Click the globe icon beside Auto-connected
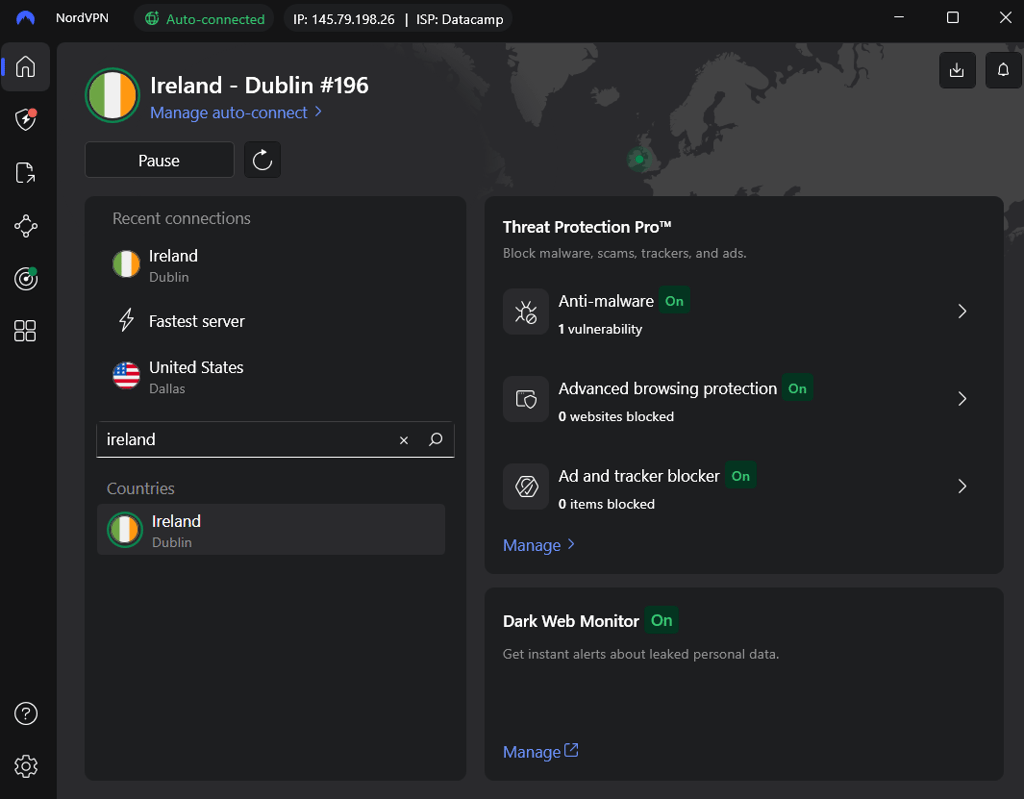 [x=152, y=18]
